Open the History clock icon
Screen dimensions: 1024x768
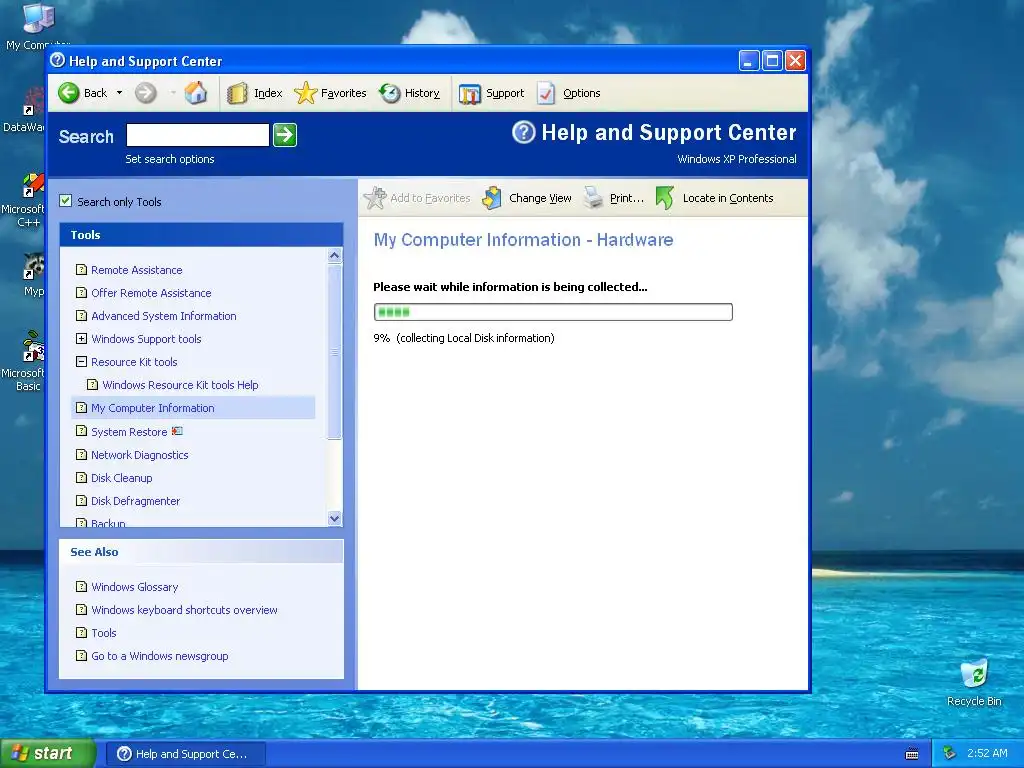(x=390, y=93)
